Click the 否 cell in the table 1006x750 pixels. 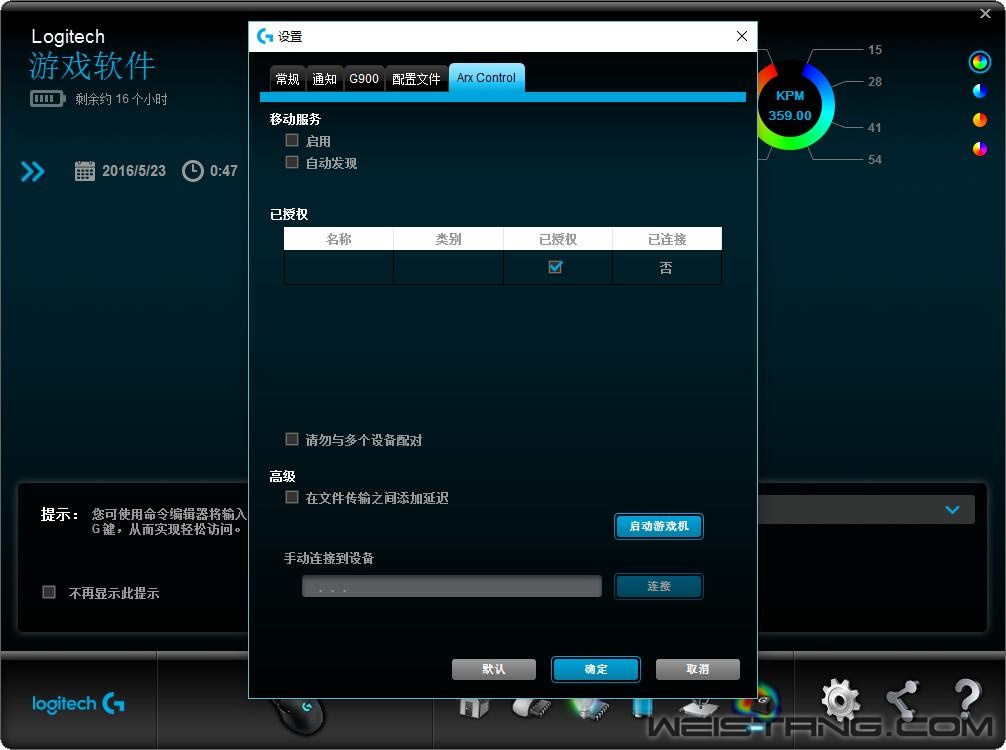(x=666, y=268)
